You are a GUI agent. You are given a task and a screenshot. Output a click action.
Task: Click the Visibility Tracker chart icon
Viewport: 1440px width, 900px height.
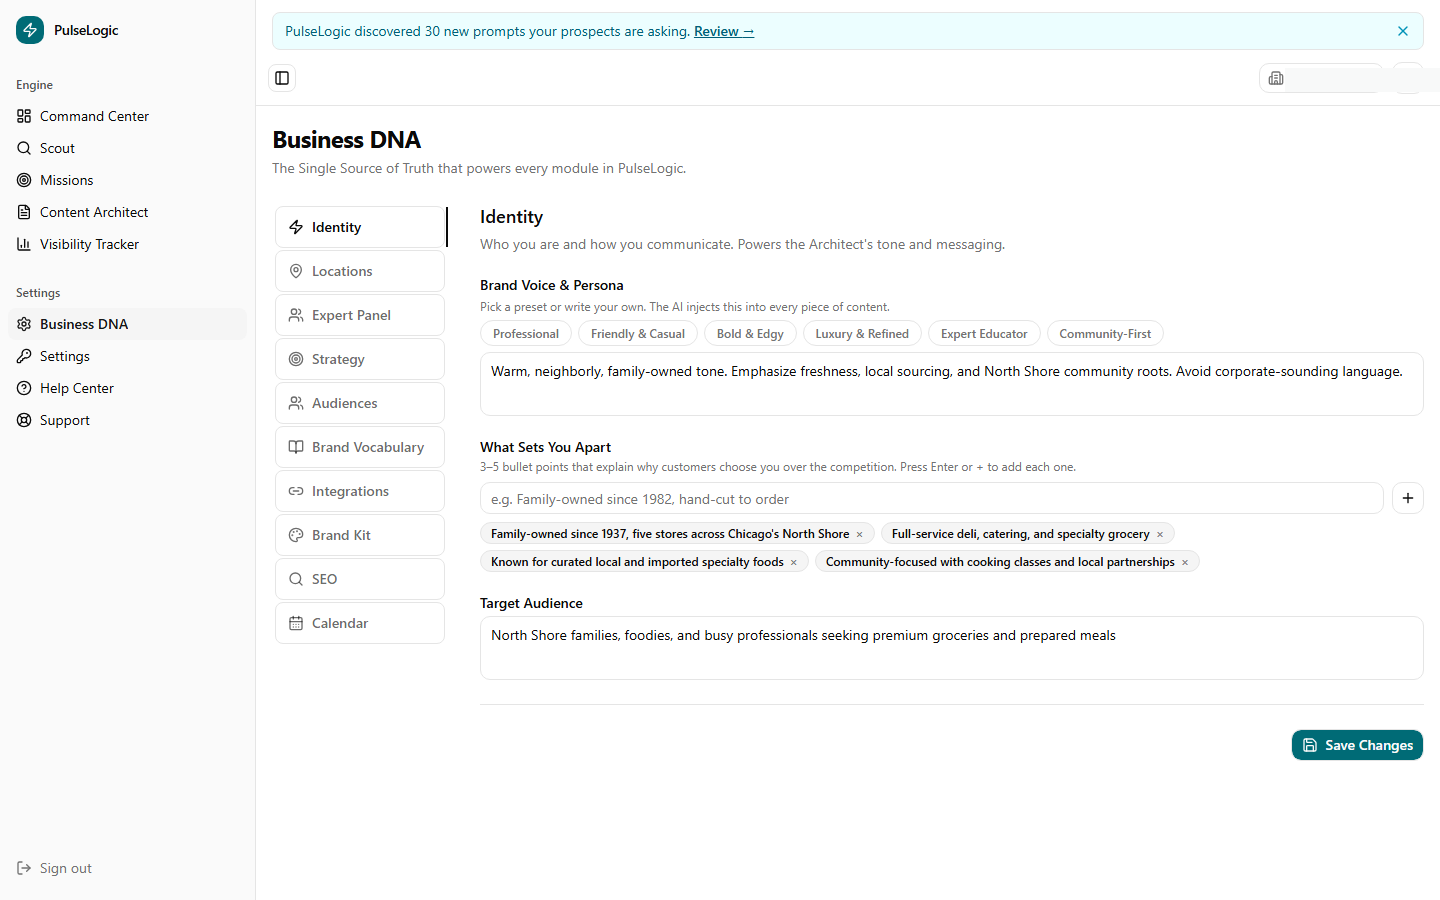pos(24,244)
